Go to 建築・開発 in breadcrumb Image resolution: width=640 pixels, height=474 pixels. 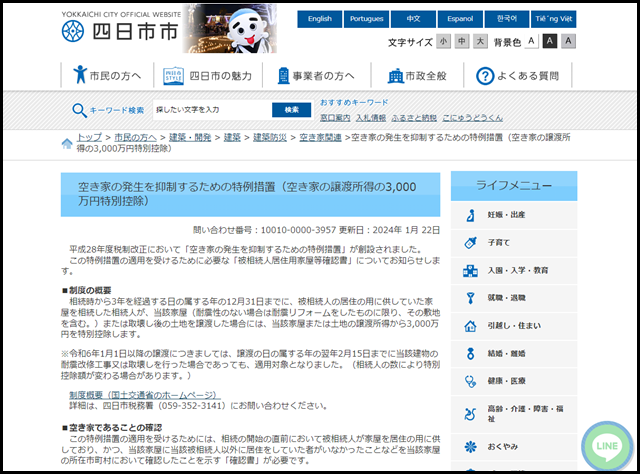click(190, 137)
